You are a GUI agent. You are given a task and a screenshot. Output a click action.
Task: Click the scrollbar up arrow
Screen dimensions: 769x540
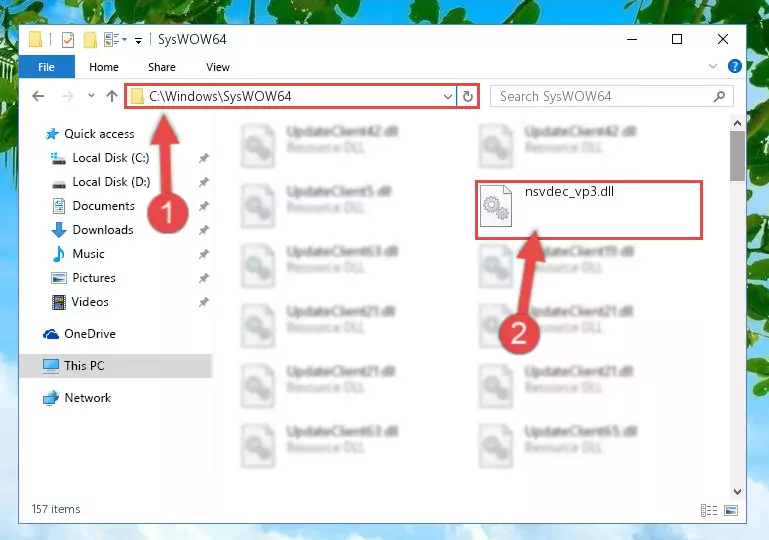coord(737,124)
